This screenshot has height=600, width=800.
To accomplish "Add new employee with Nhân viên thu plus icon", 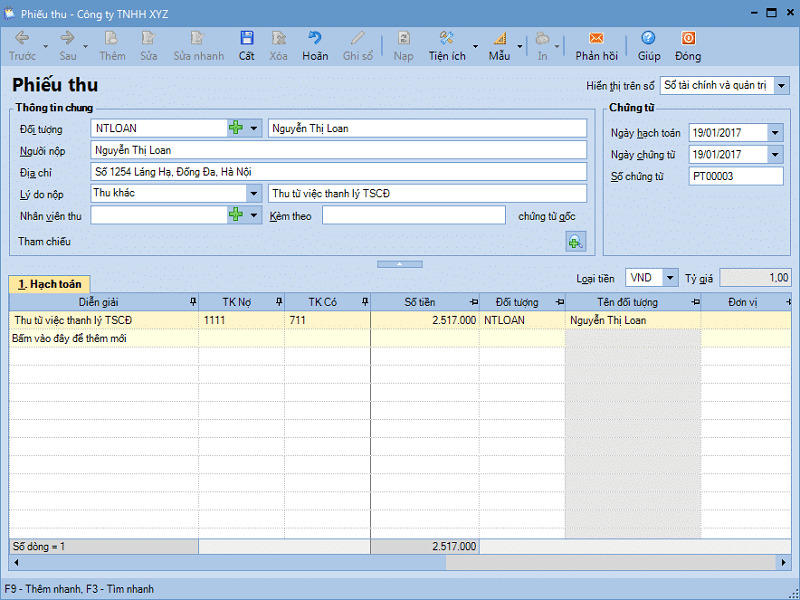I will [x=236, y=215].
